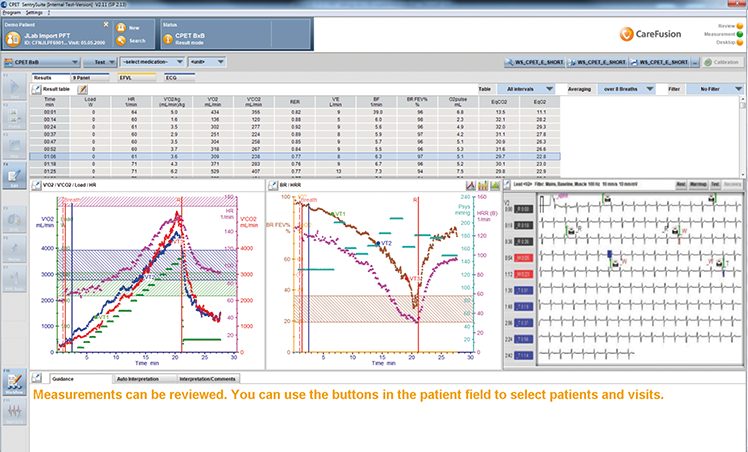
Task: Open the first WS_CPET_E_SHORT workspace button
Action: [535, 62]
